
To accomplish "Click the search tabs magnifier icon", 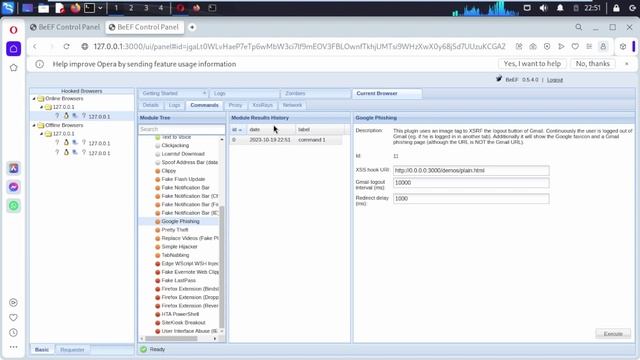I will (x=579, y=27).
